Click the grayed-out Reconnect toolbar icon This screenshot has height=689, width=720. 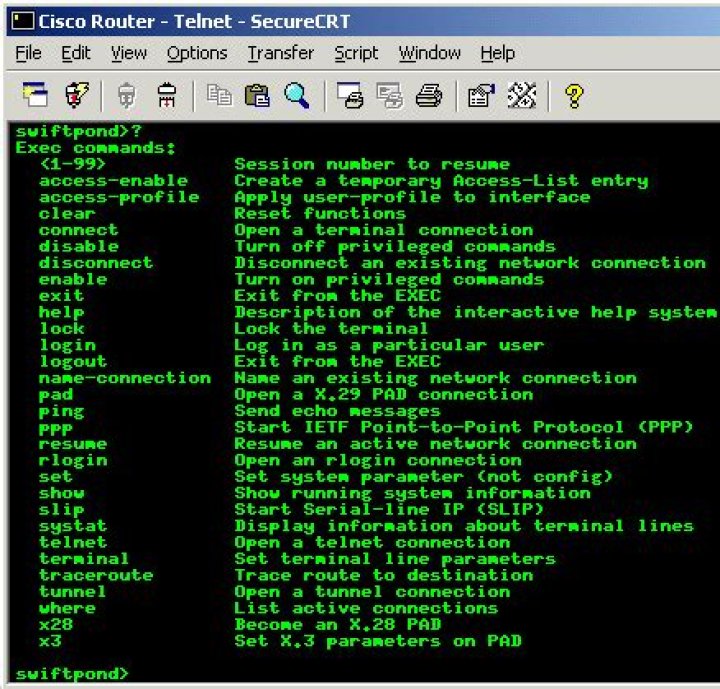click(x=127, y=96)
